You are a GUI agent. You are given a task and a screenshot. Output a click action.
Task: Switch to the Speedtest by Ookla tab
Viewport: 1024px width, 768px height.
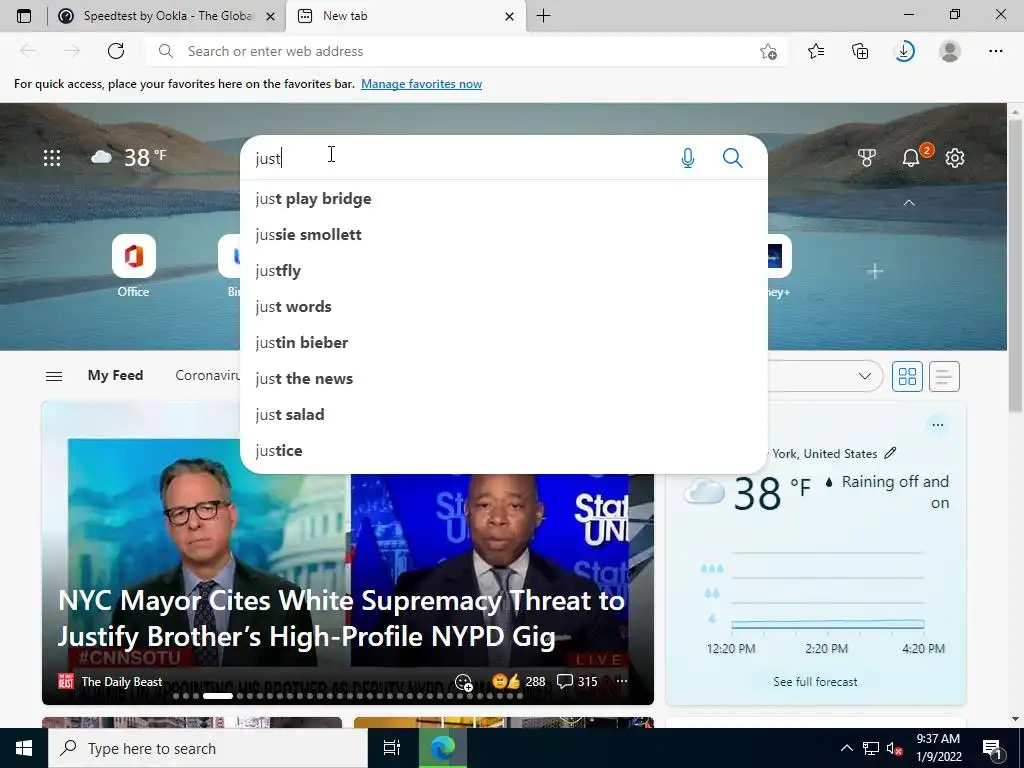tap(157, 16)
